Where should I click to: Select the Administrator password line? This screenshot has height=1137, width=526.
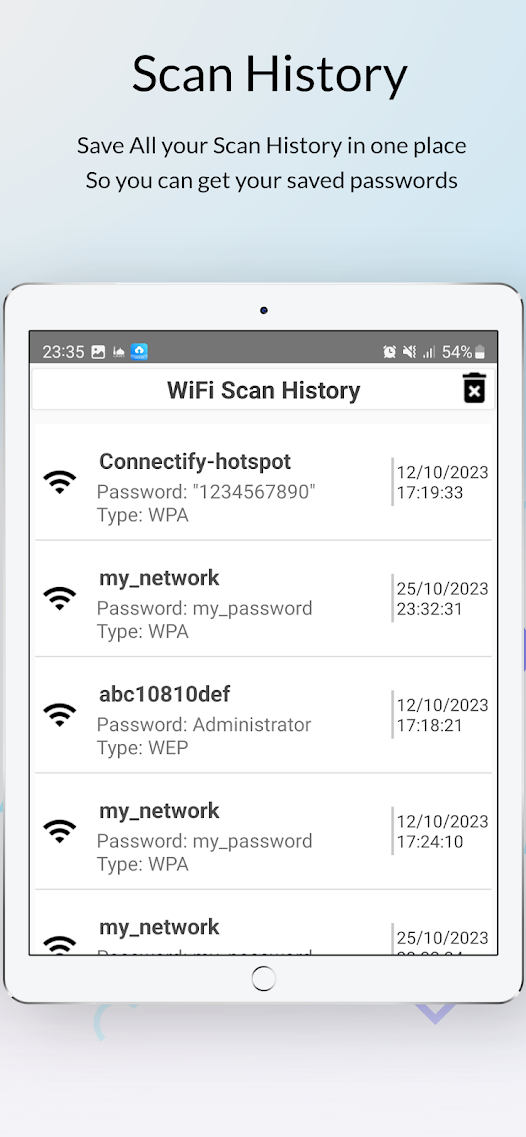click(204, 724)
